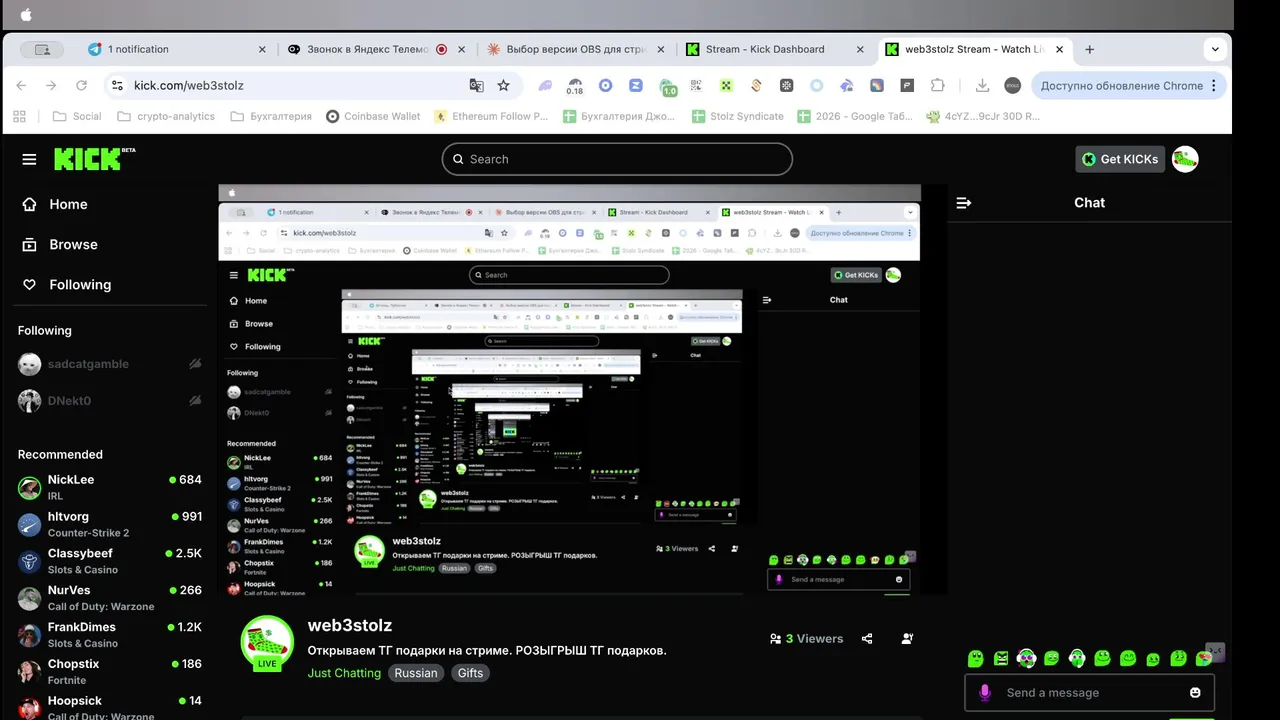Pick the emote holding a red heart
Viewport: 1280px width, 720px height.
(1204, 658)
